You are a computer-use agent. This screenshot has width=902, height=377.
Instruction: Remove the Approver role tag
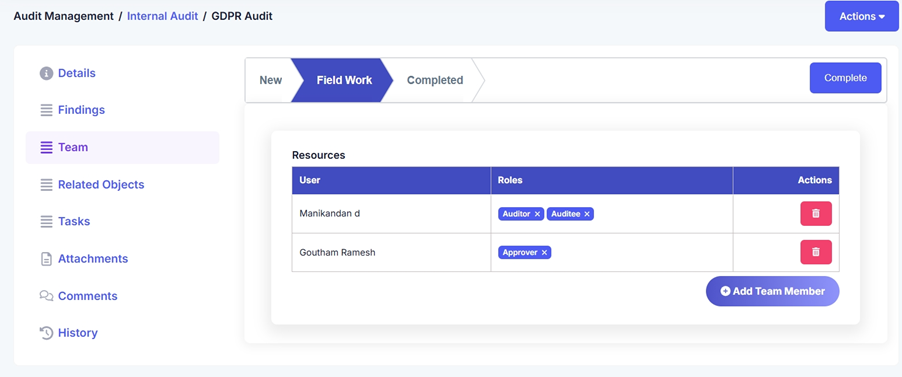[x=544, y=253]
